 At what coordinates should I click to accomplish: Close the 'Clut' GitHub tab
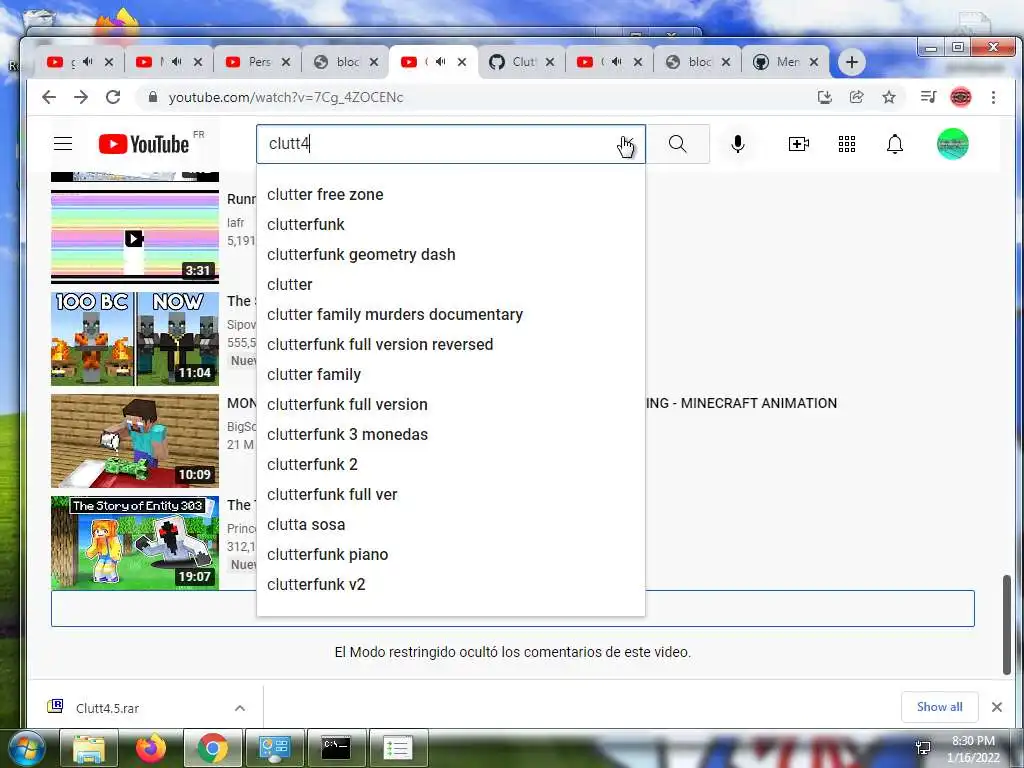(550, 62)
